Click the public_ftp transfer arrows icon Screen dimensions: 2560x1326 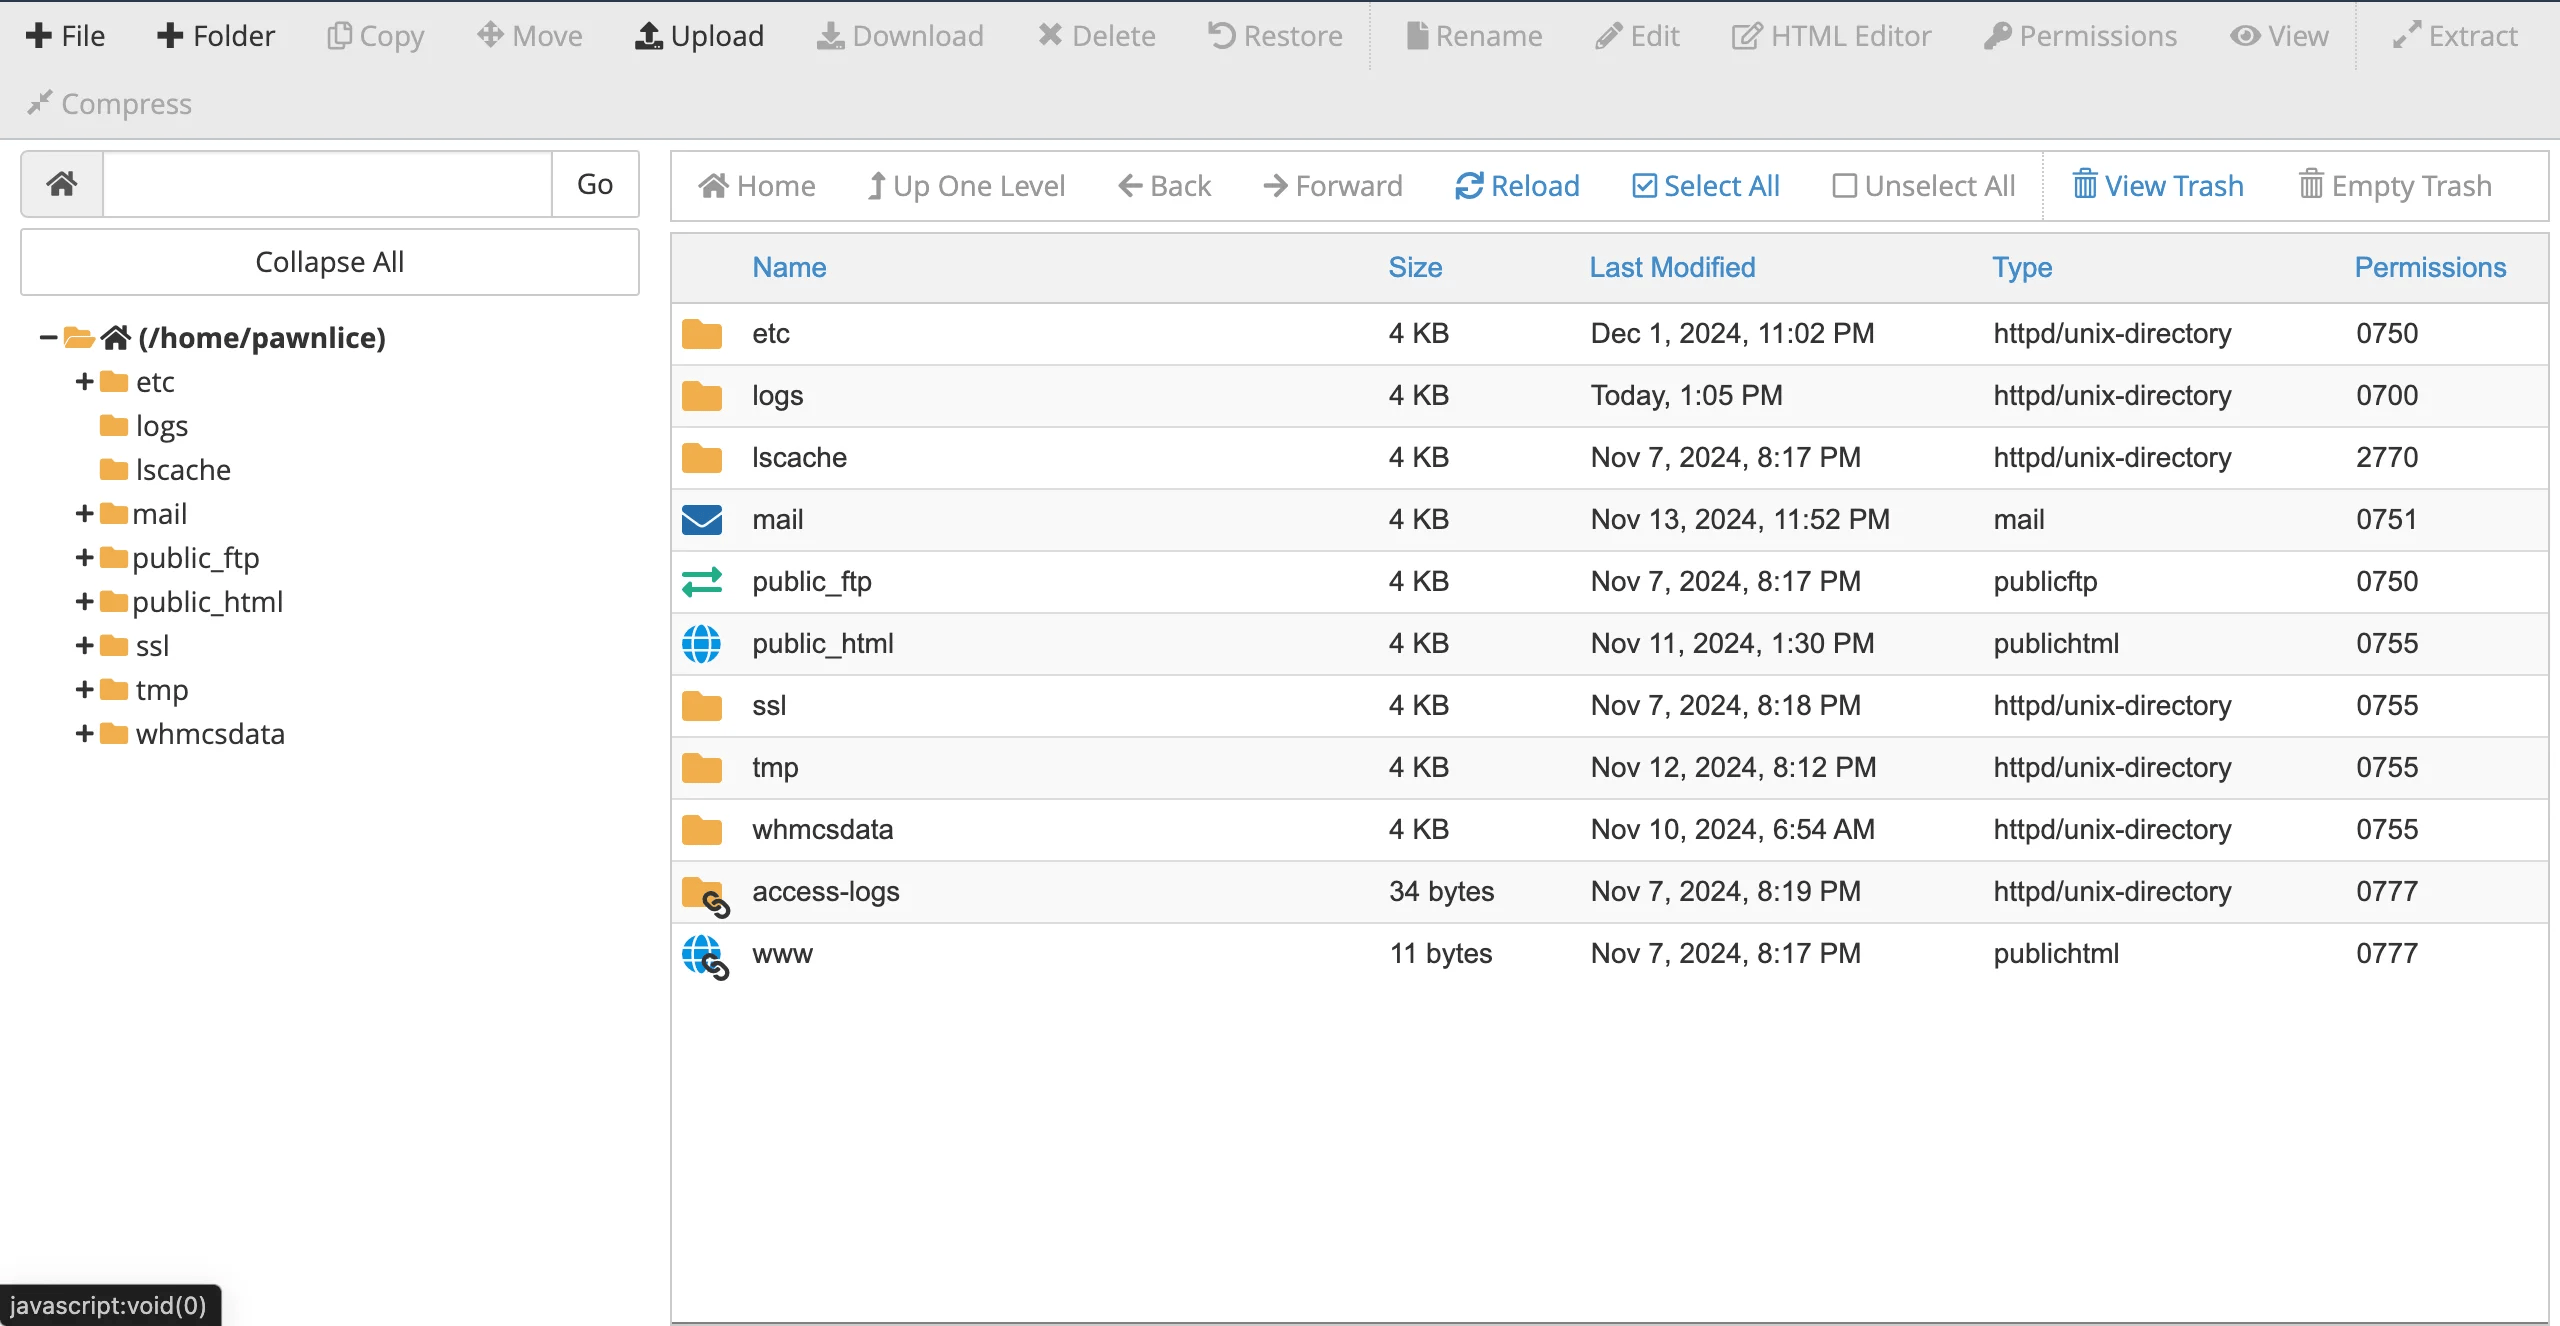[702, 582]
